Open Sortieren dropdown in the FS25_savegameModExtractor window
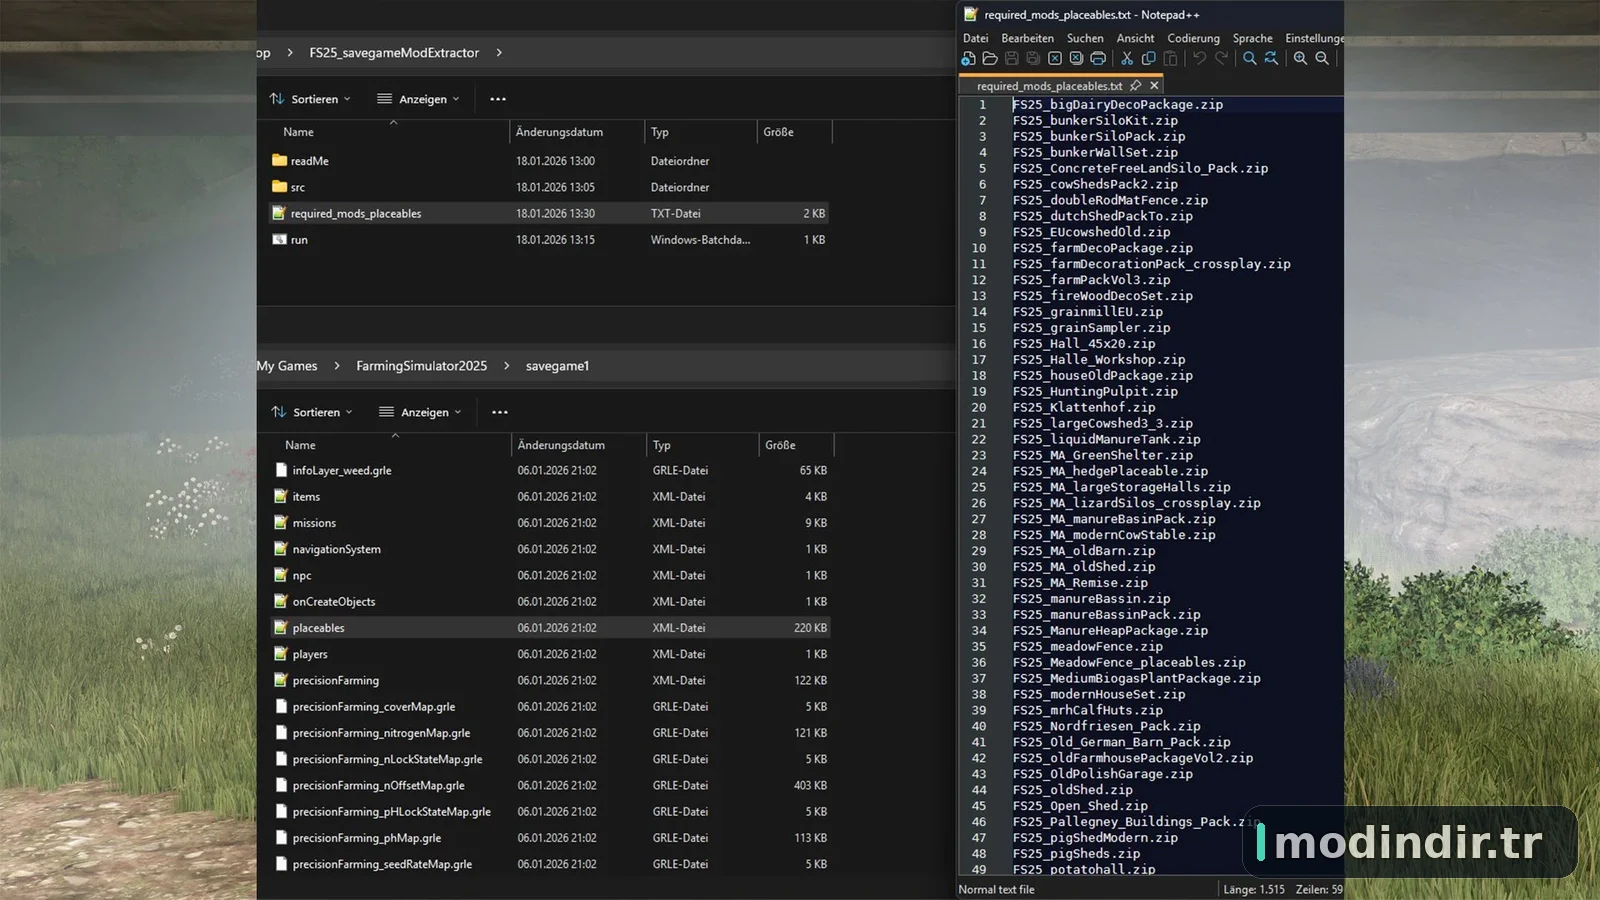 coord(310,99)
